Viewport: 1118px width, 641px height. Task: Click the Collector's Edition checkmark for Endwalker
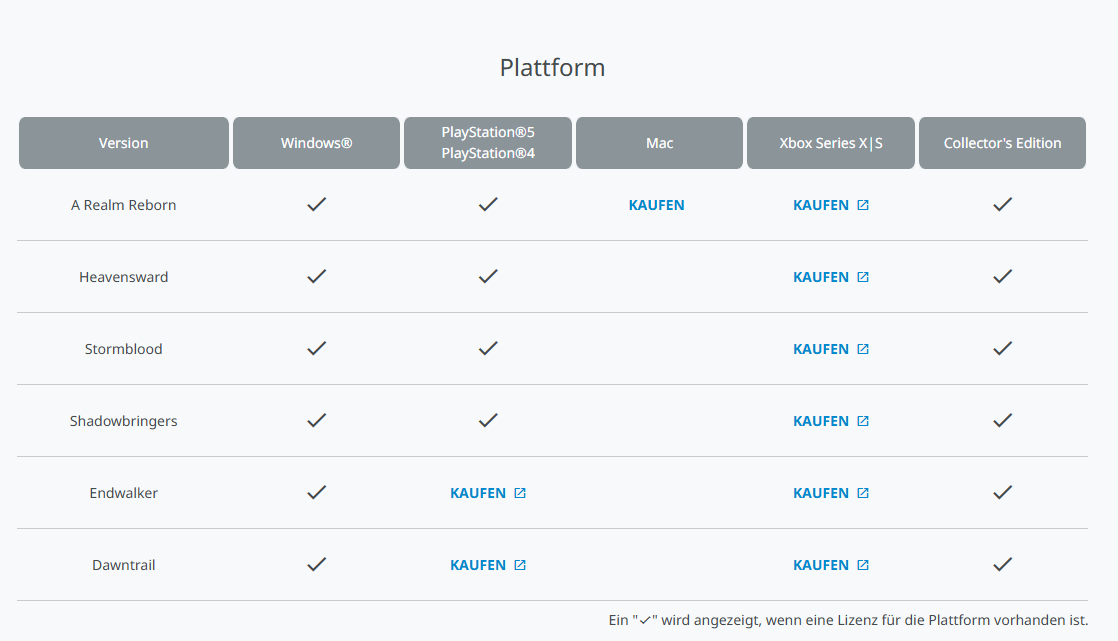(1002, 493)
